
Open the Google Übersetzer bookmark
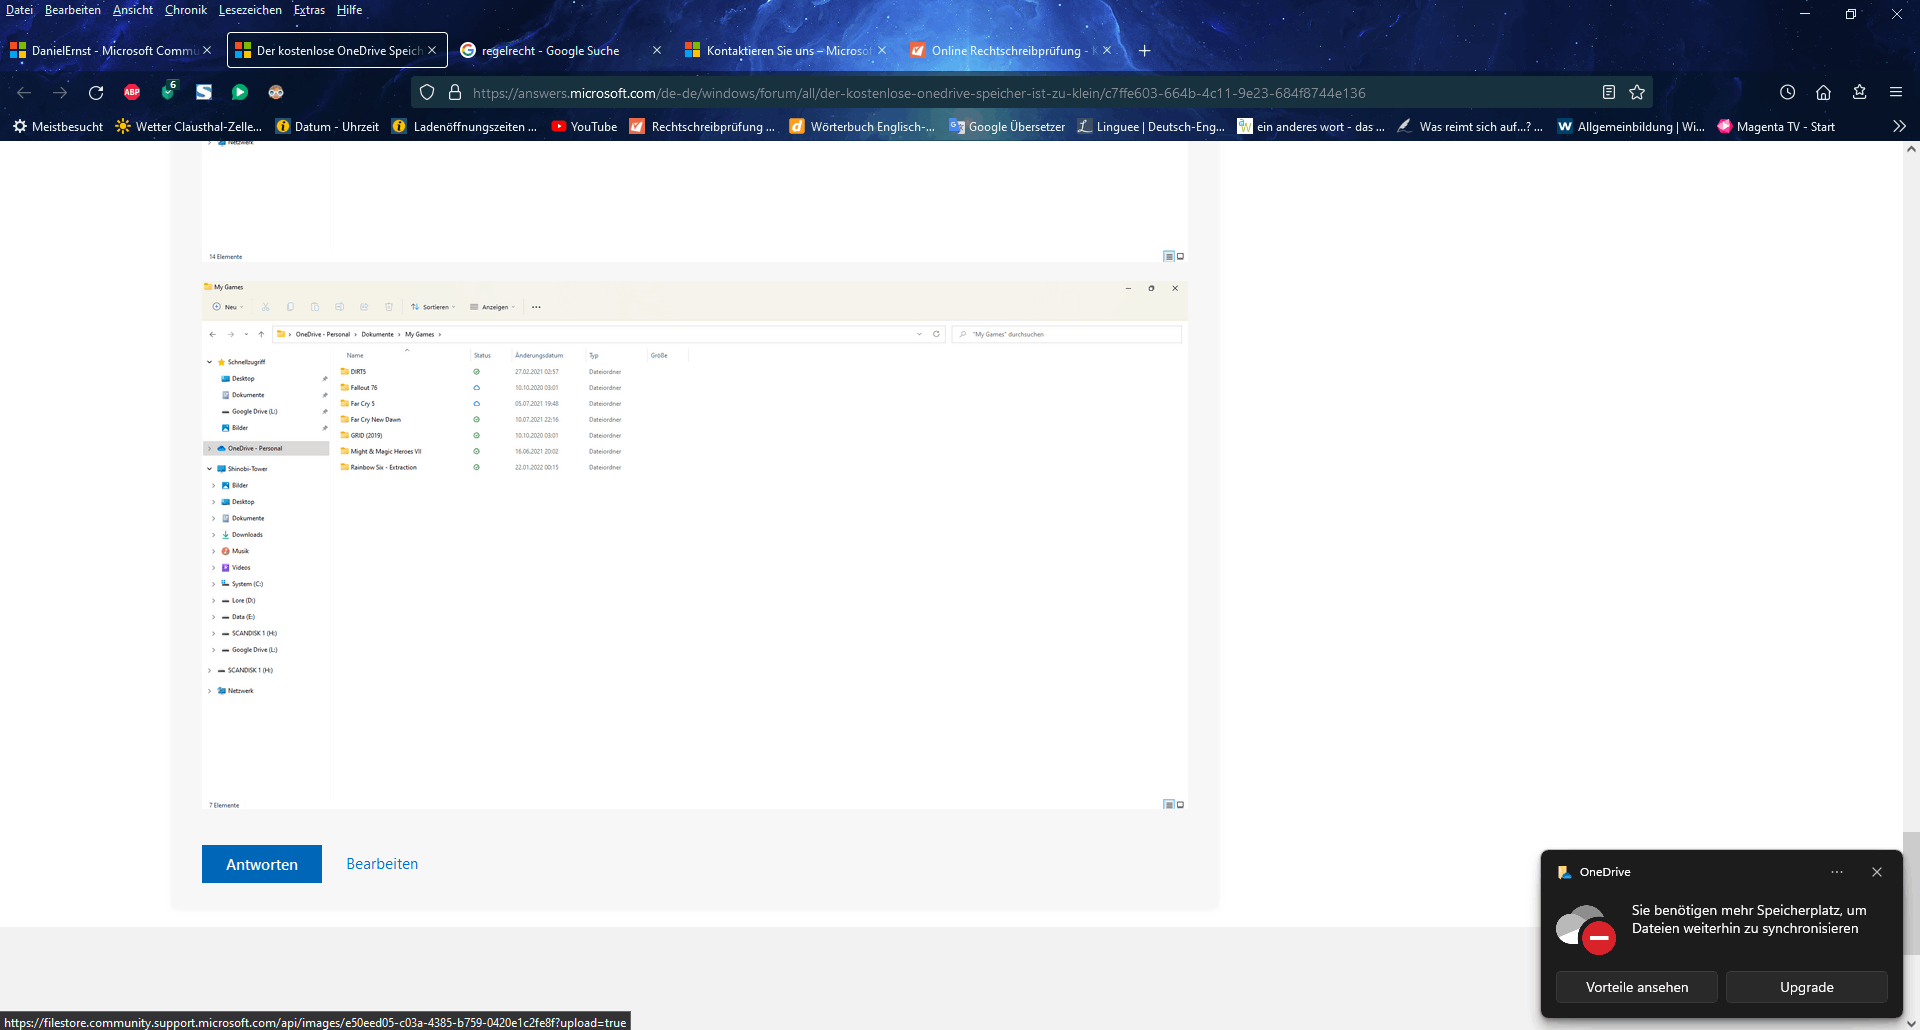click(x=1007, y=127)
